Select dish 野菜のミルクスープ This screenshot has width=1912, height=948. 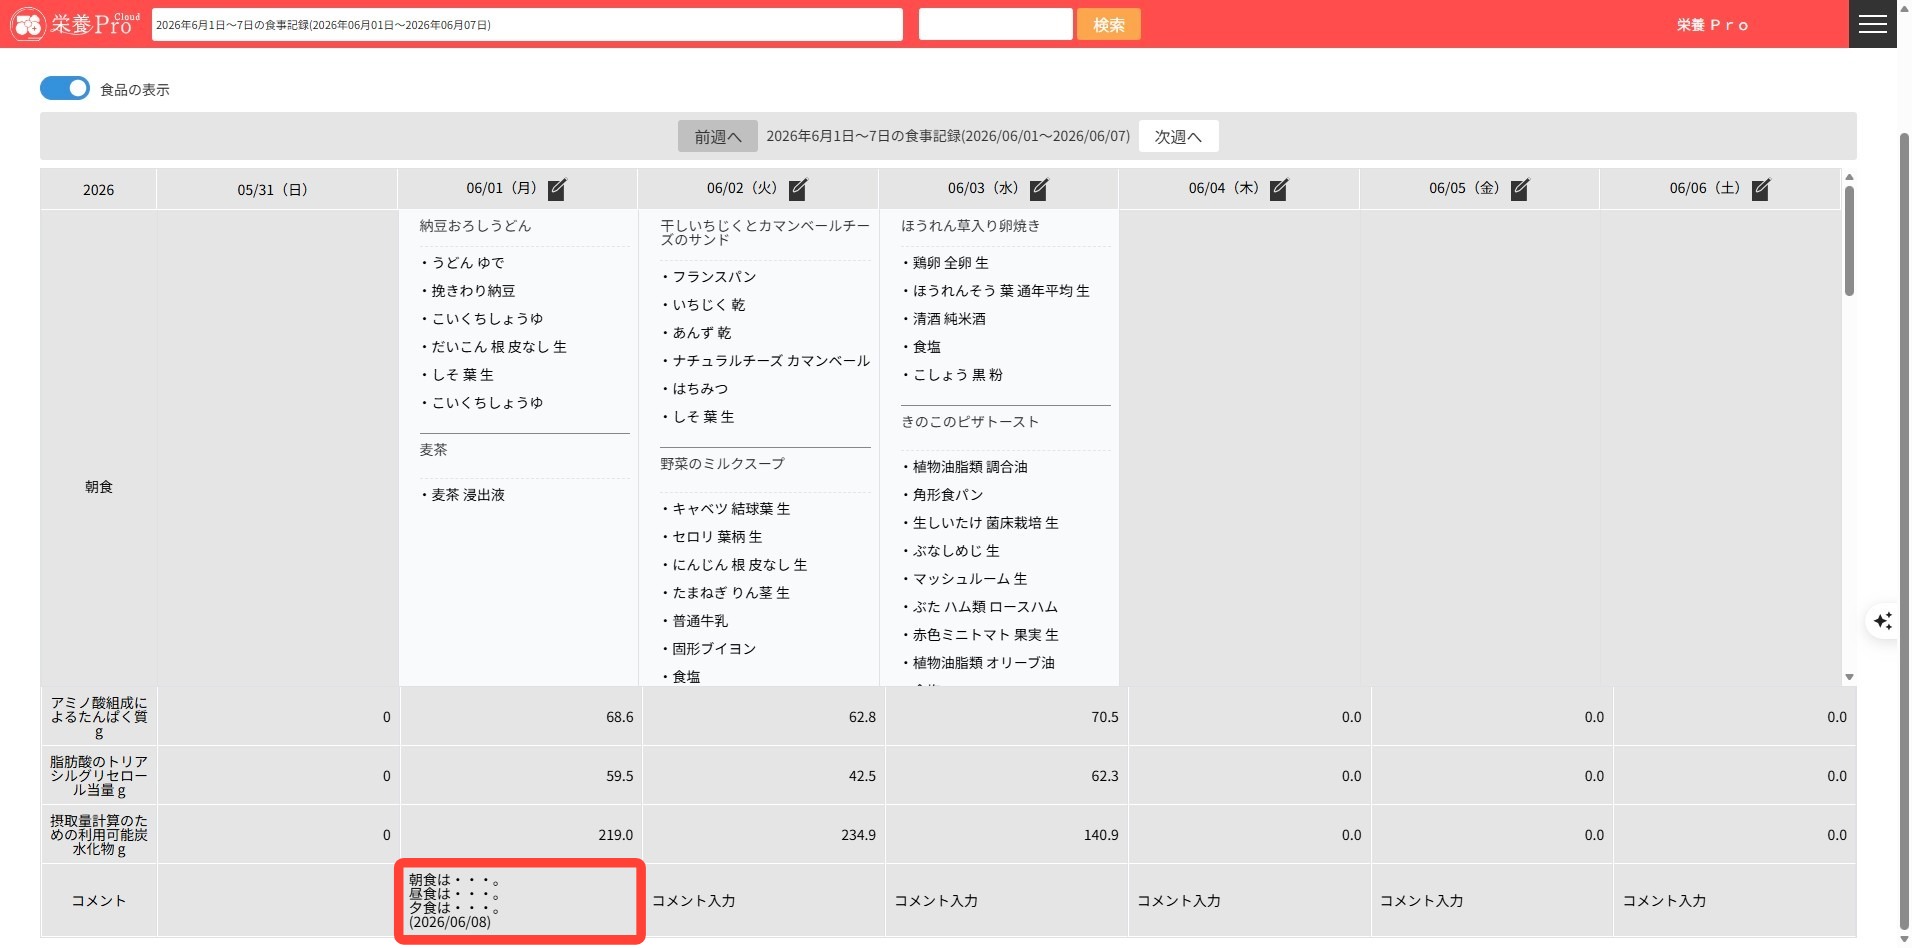point(722,464)
